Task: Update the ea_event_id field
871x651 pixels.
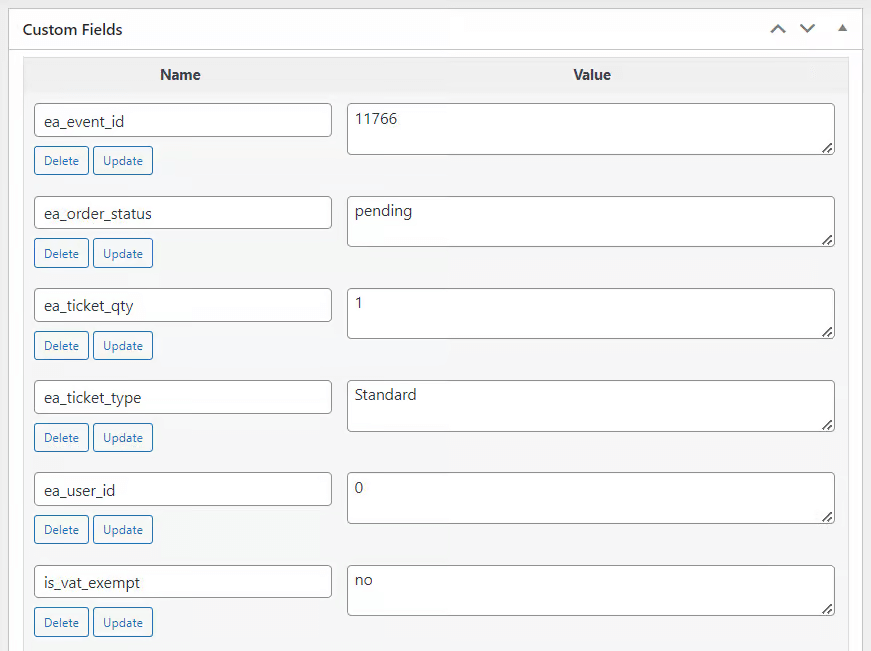Action: (123, 161)
